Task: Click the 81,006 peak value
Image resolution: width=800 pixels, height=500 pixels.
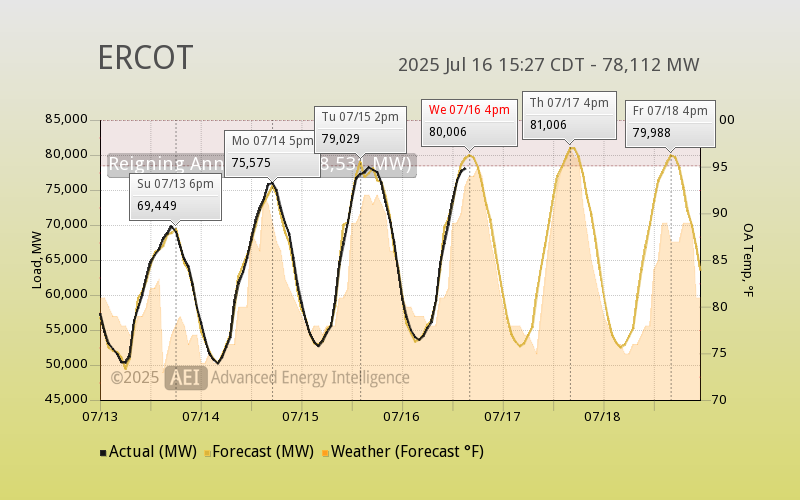Action: coord(548,125)
